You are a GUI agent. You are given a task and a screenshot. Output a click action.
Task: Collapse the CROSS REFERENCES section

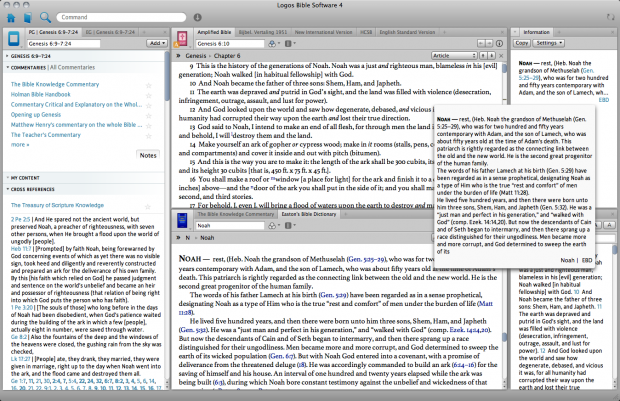point(7,189)
